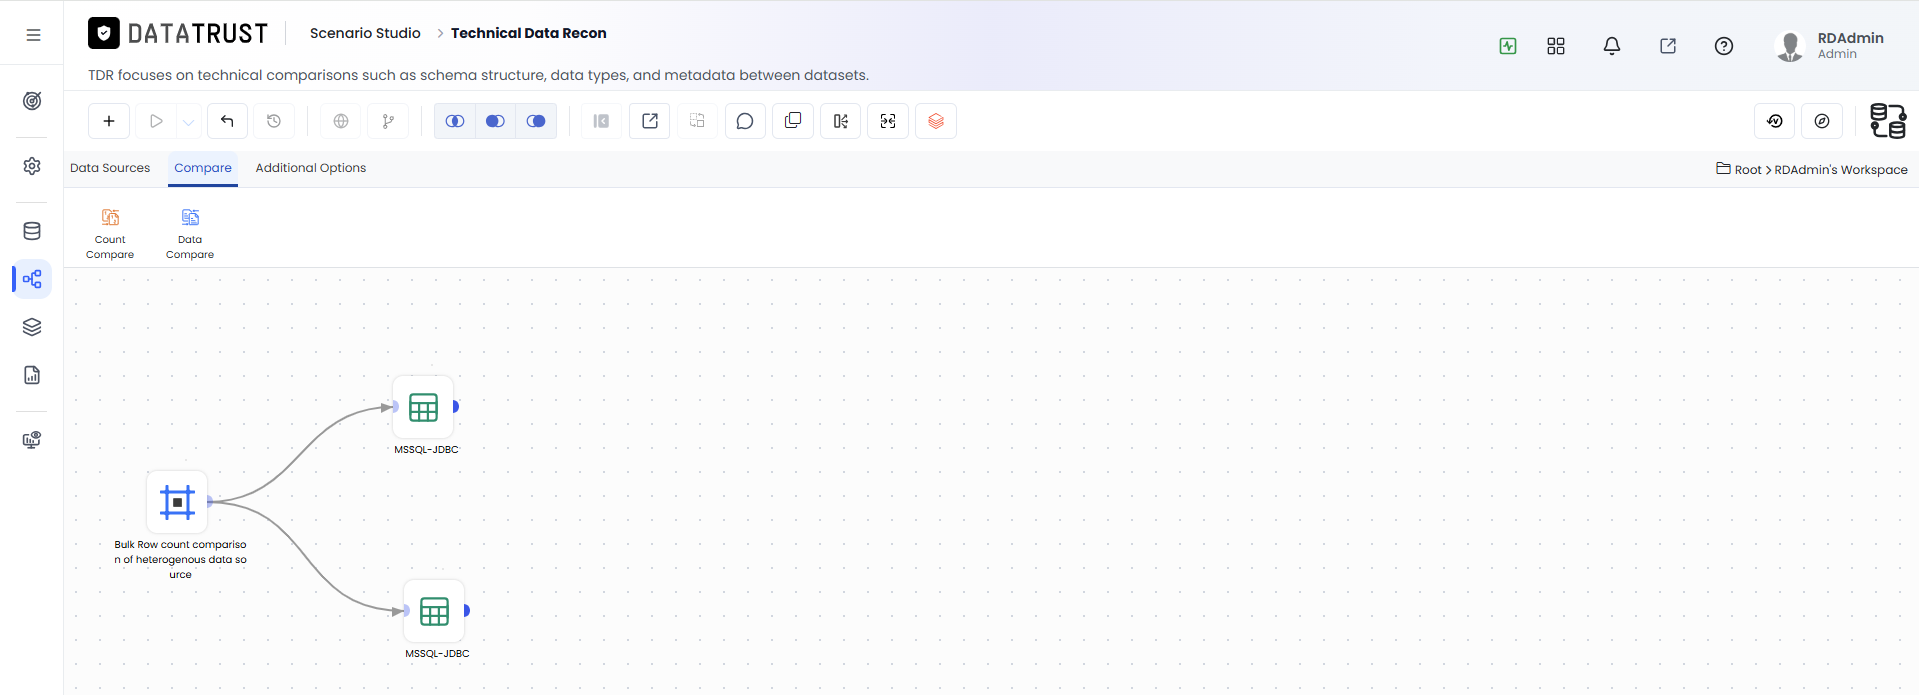Image resolution: width=1919 pixels, height=695 pixels.
Task: Select the Scenario Studio sidebar icon
Action: point(32,279)
